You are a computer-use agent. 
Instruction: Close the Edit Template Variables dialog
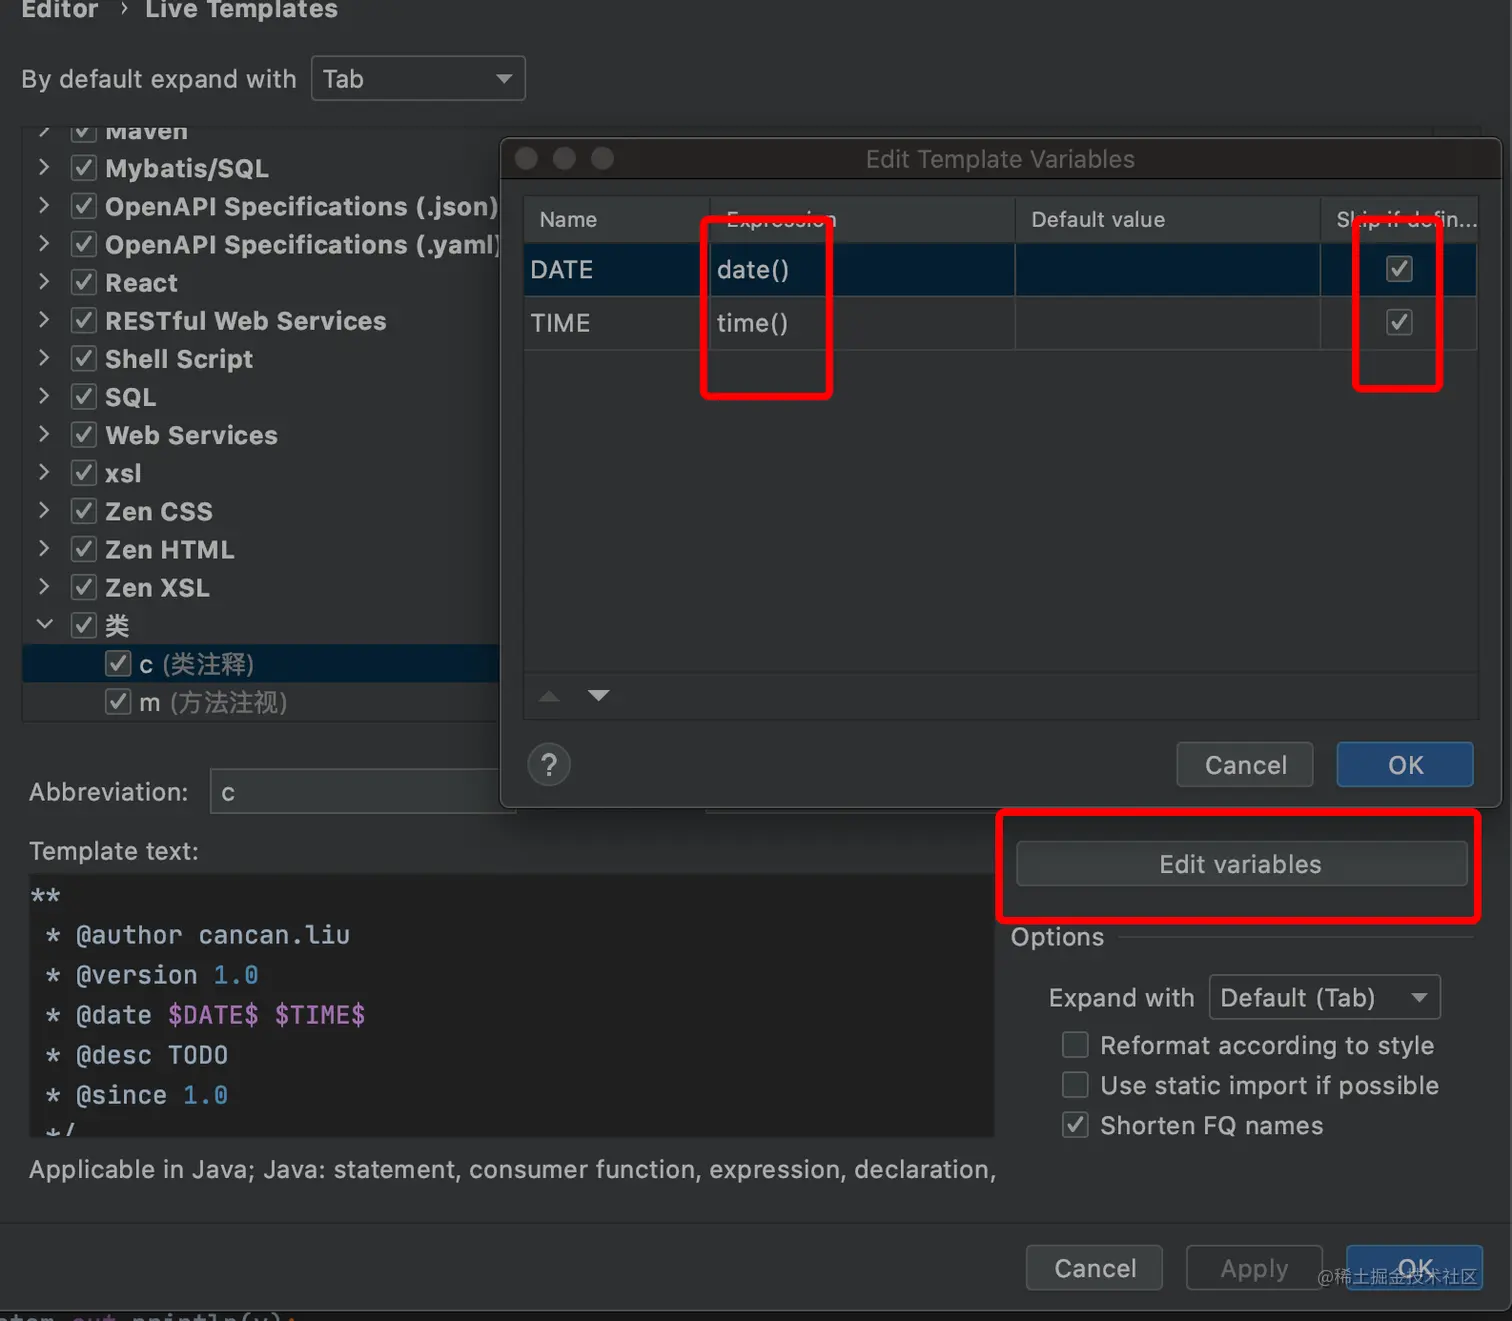(x=526, y=158)
